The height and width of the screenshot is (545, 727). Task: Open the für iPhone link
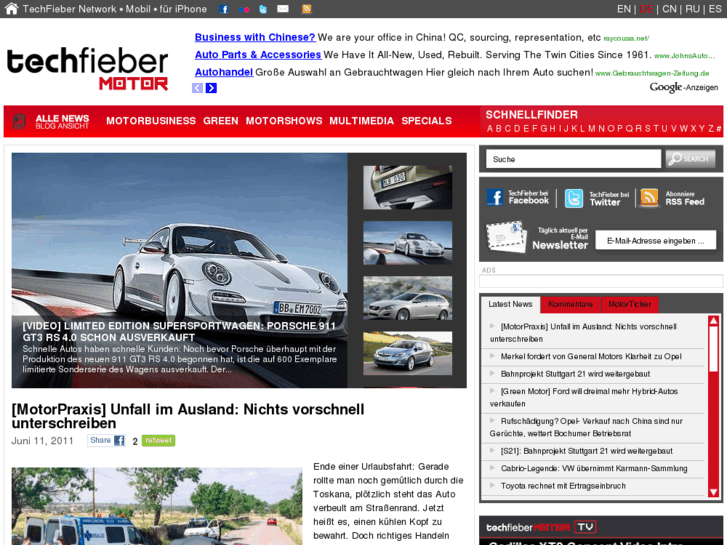click(183, 9)
